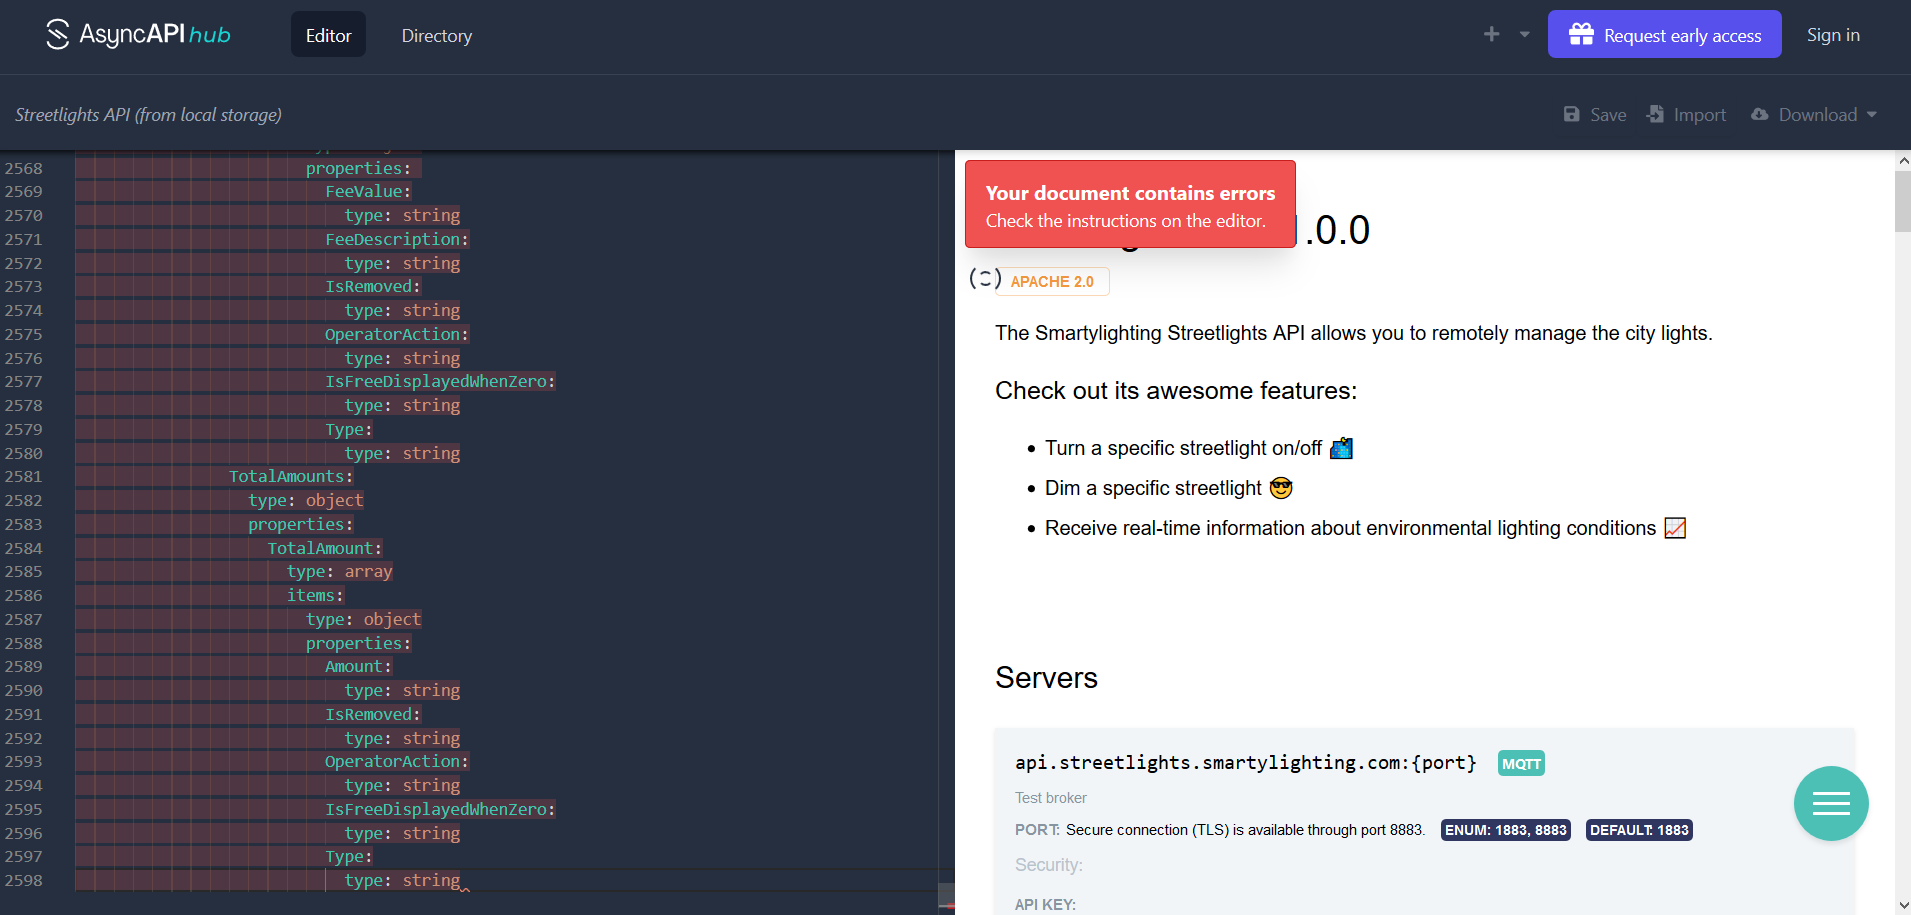The image size is (1911, 915).
Task: Click 'type: object' on line 2582
Action: tap(306, 500)
